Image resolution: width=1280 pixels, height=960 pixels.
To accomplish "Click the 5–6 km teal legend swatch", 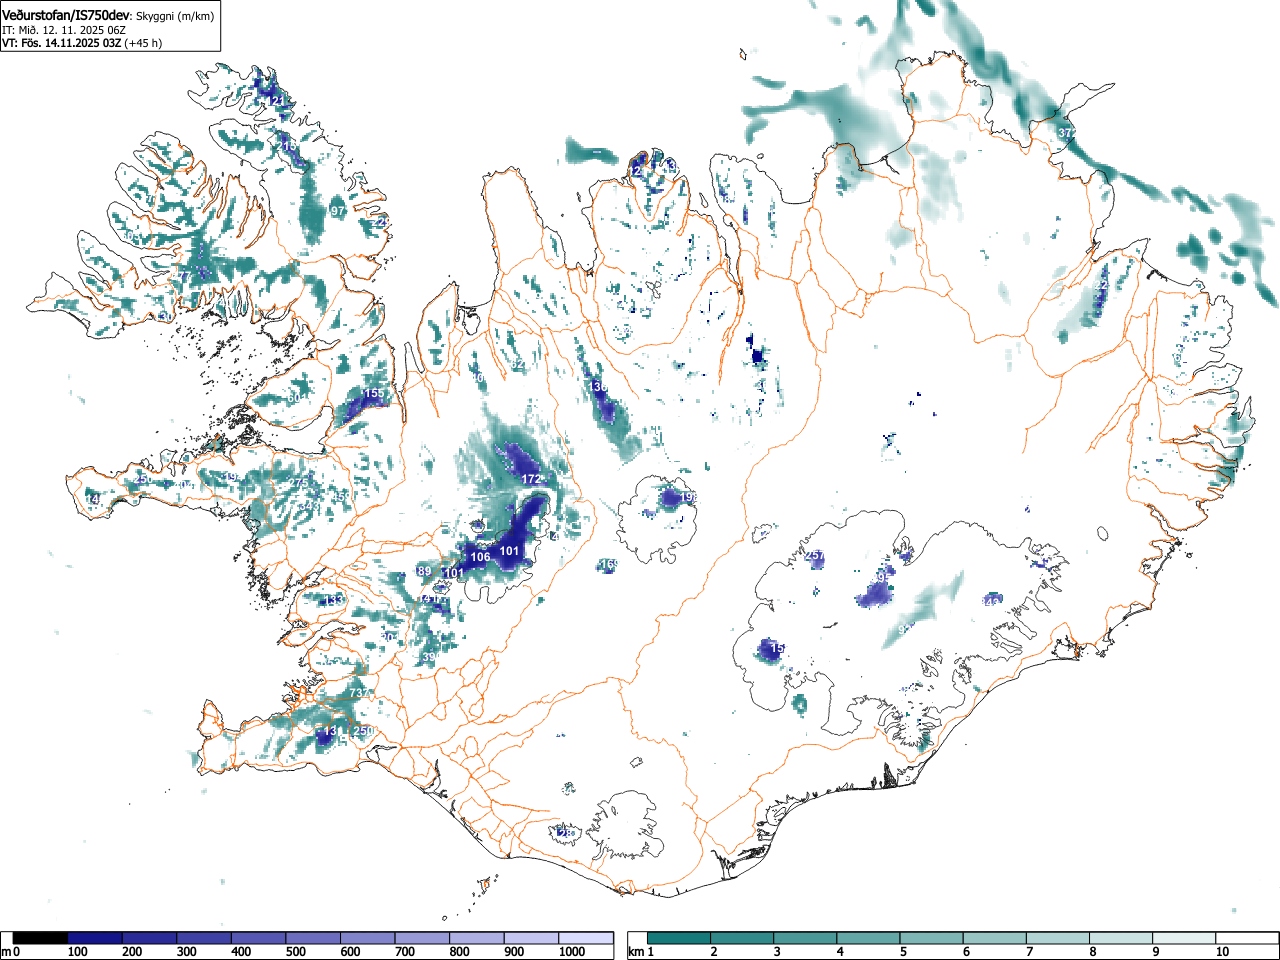I will tap(932, 938).
